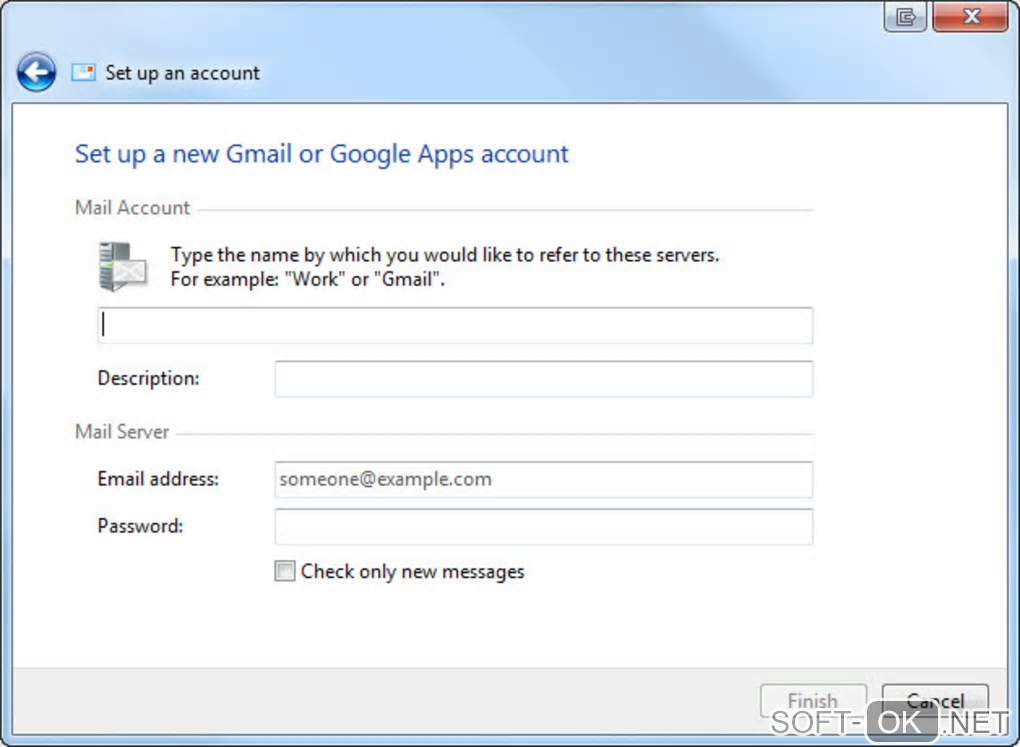The height and width of the screenshot is (747, 1020).
Task: Click the 'For example: "Work" or "Gmail"' text
Action: (x=308, y=280)
